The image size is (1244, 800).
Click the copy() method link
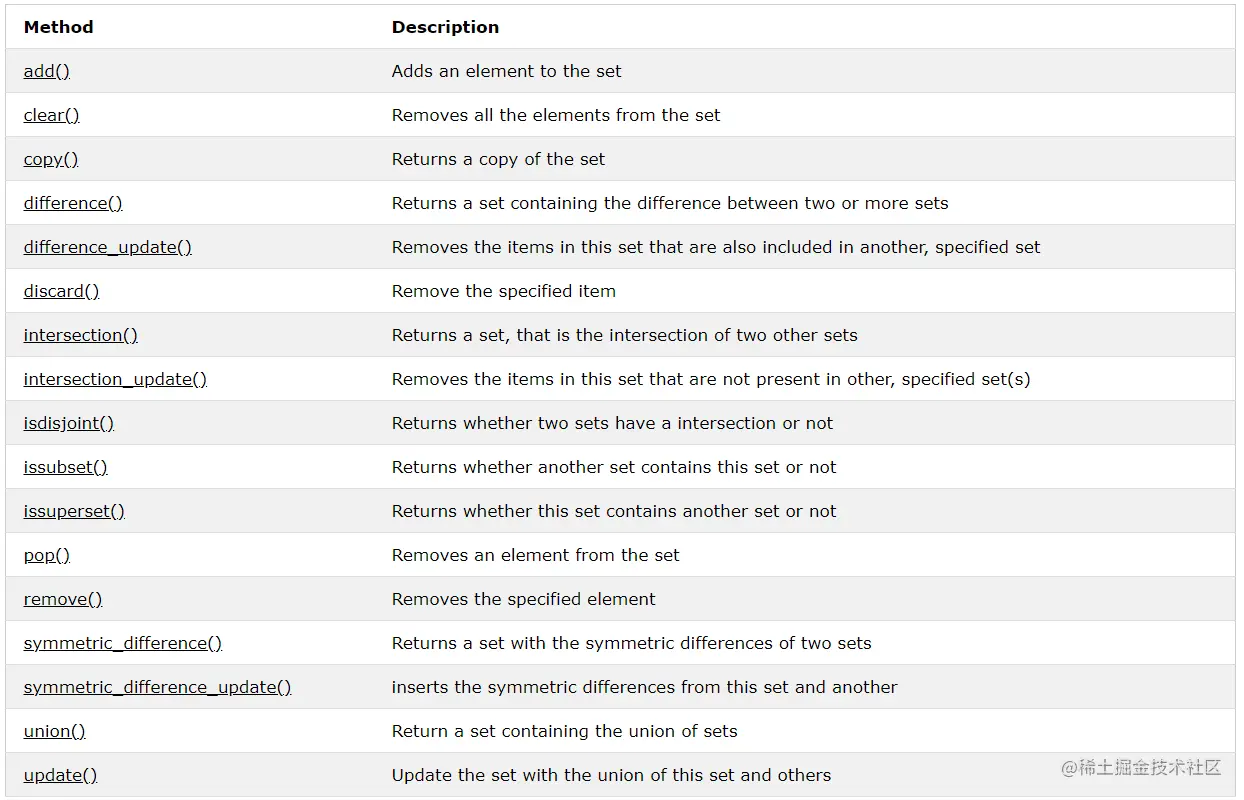pyautogui.click(x=51, y=159)
